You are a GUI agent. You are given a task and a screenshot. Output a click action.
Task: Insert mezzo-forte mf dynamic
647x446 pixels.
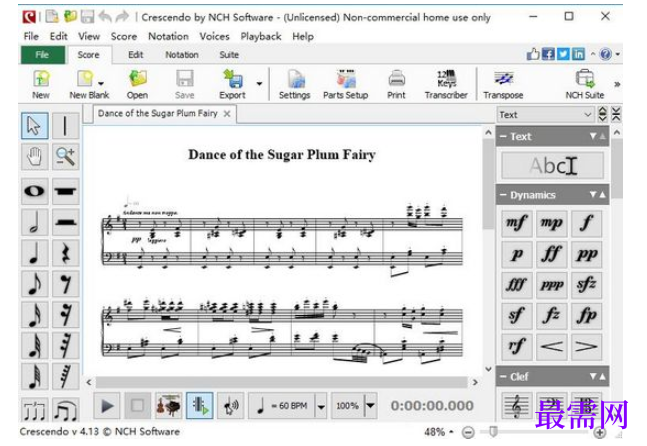click(x=516, y=223)
